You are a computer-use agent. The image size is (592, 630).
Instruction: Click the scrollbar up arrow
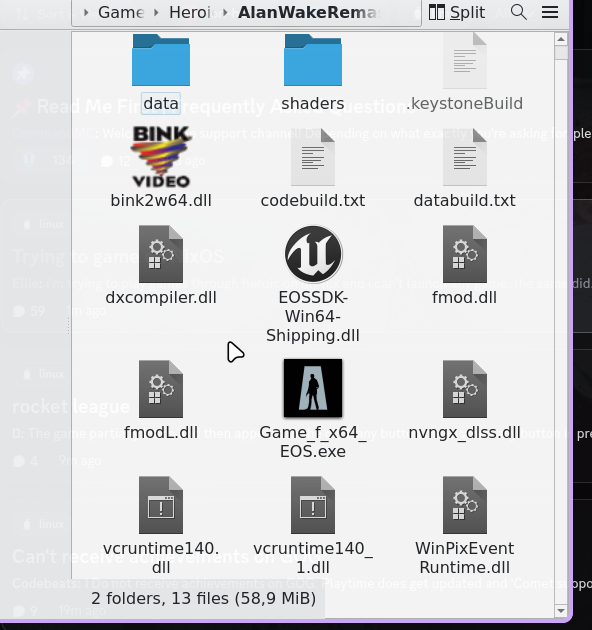(561, 39)
